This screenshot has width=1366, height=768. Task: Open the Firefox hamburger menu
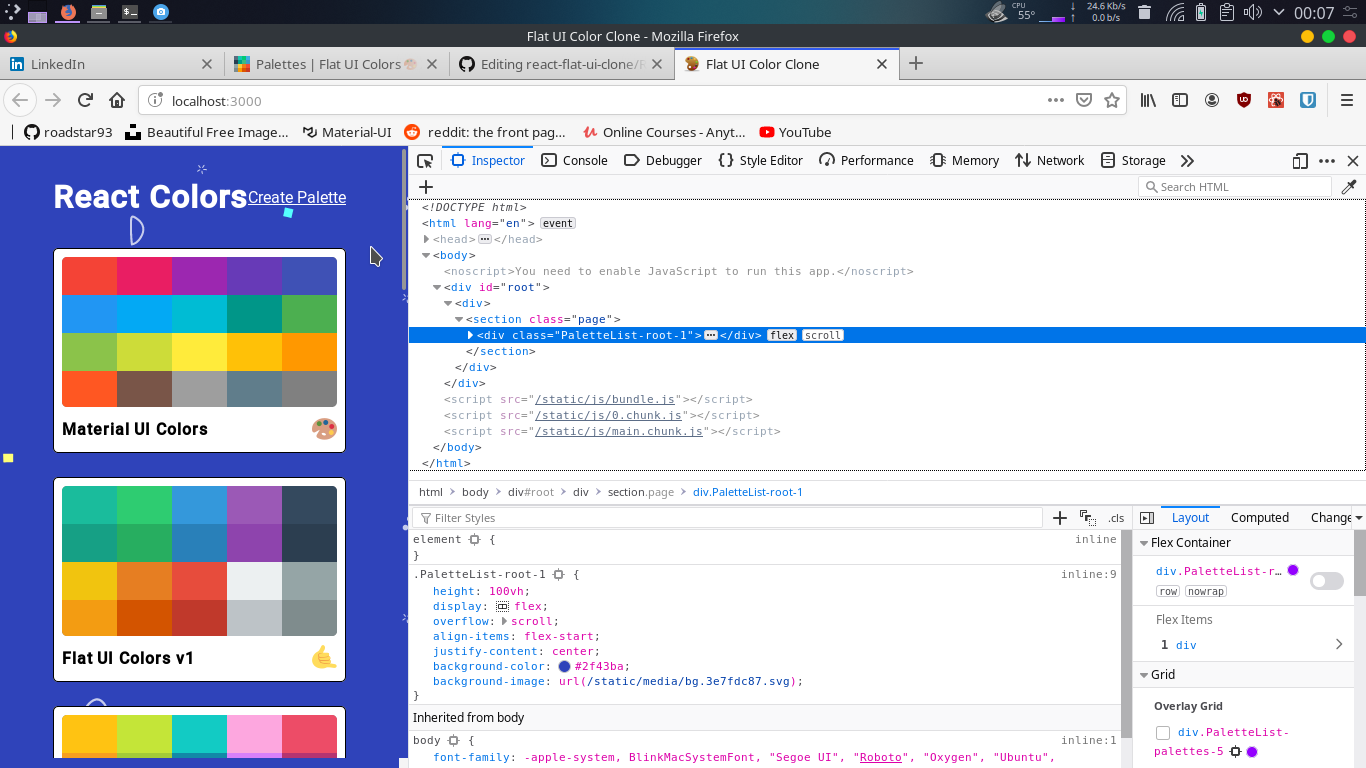(1347, 100)
